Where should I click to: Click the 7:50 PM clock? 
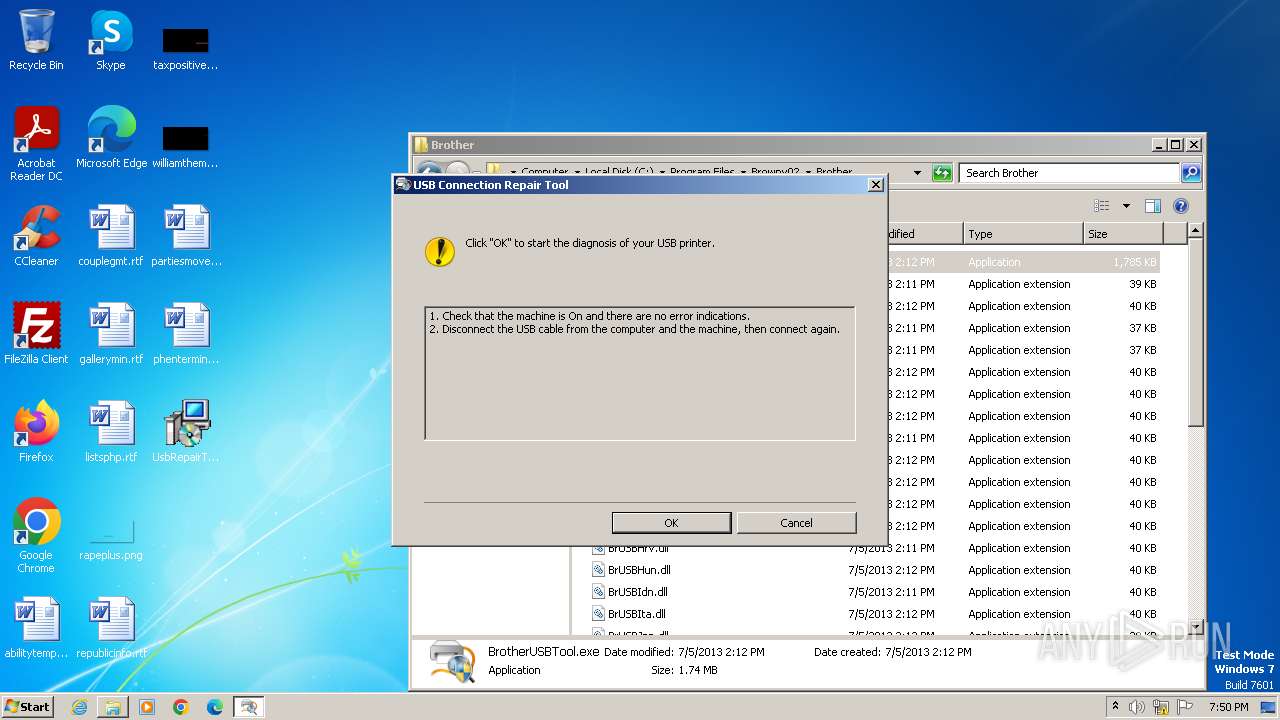click(x=1229, y=707)
